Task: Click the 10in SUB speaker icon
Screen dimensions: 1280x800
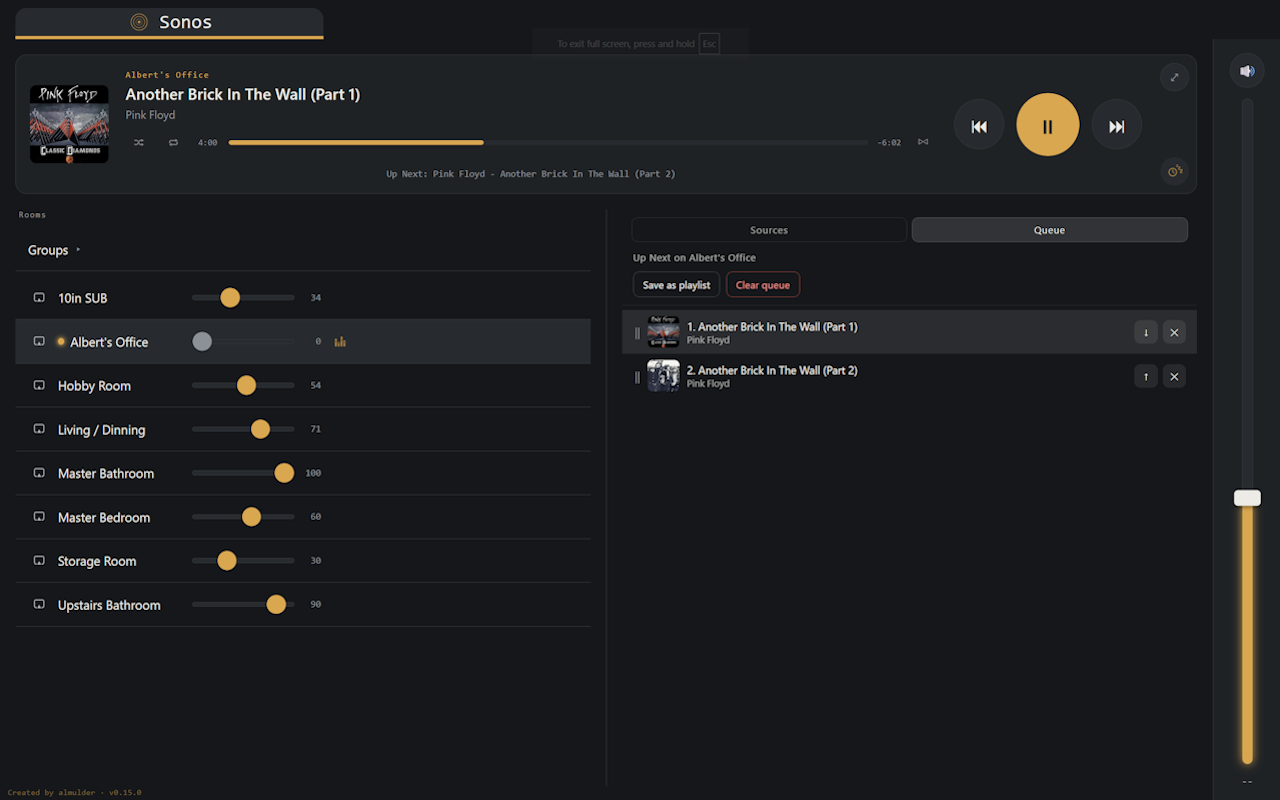Action: click(x=39, y=298)
